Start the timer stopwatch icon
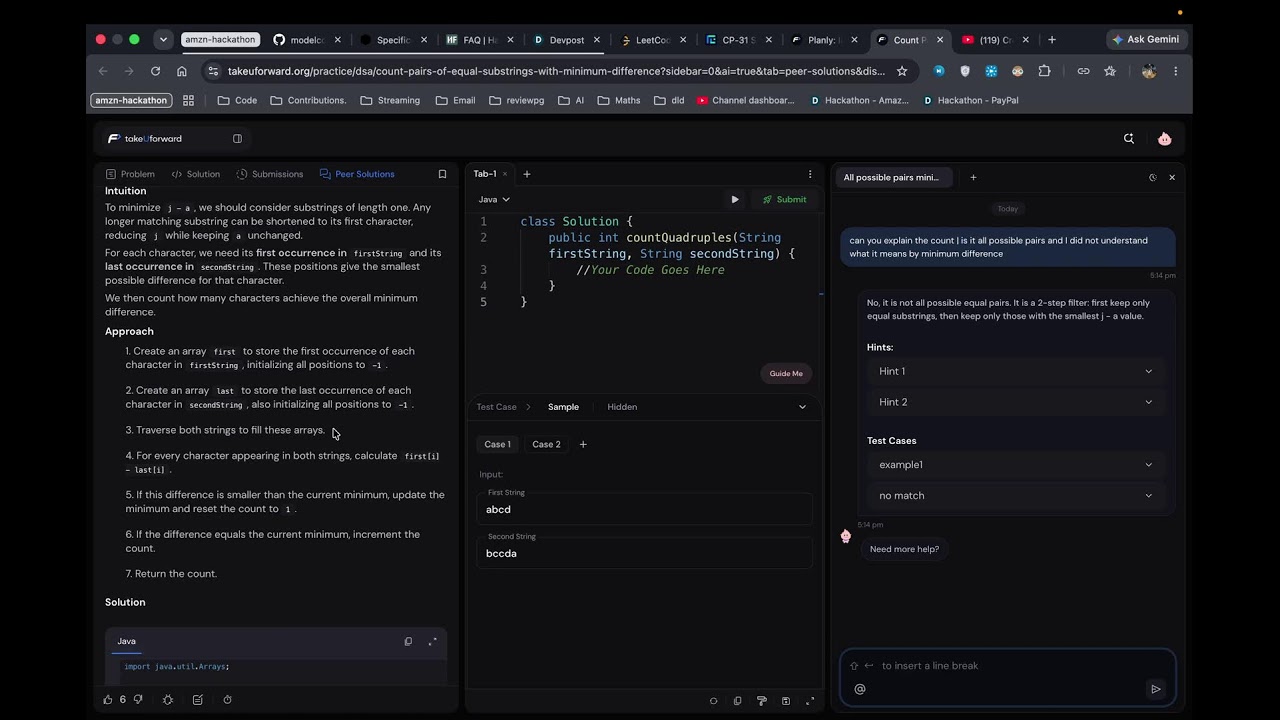Screen dimensions: 1280x720 (227, 700)
